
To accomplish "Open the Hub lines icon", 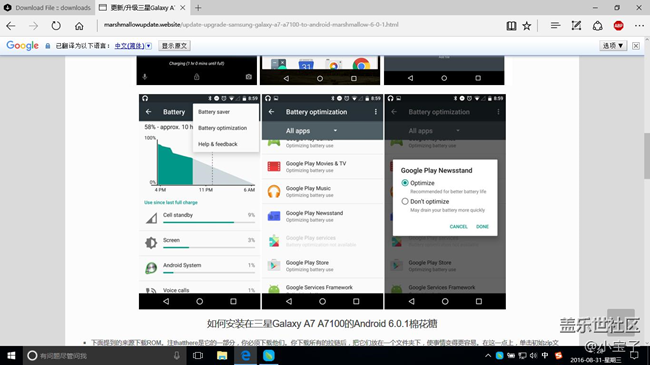I will click(555, 26).
